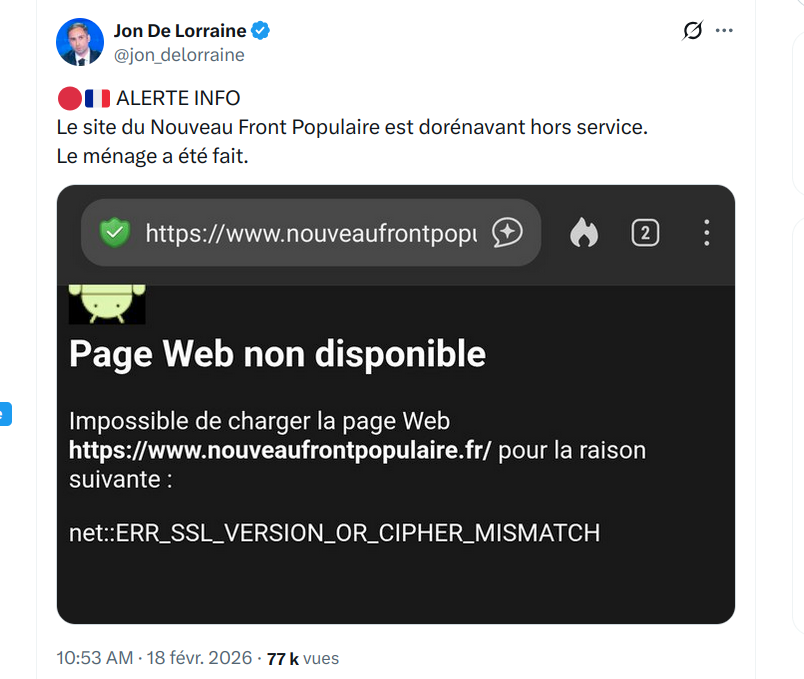Image resolution: width=804 pixels, height=679 pixels.
Task: Click the "77 k vues" view count
Action: coord(303,658)
